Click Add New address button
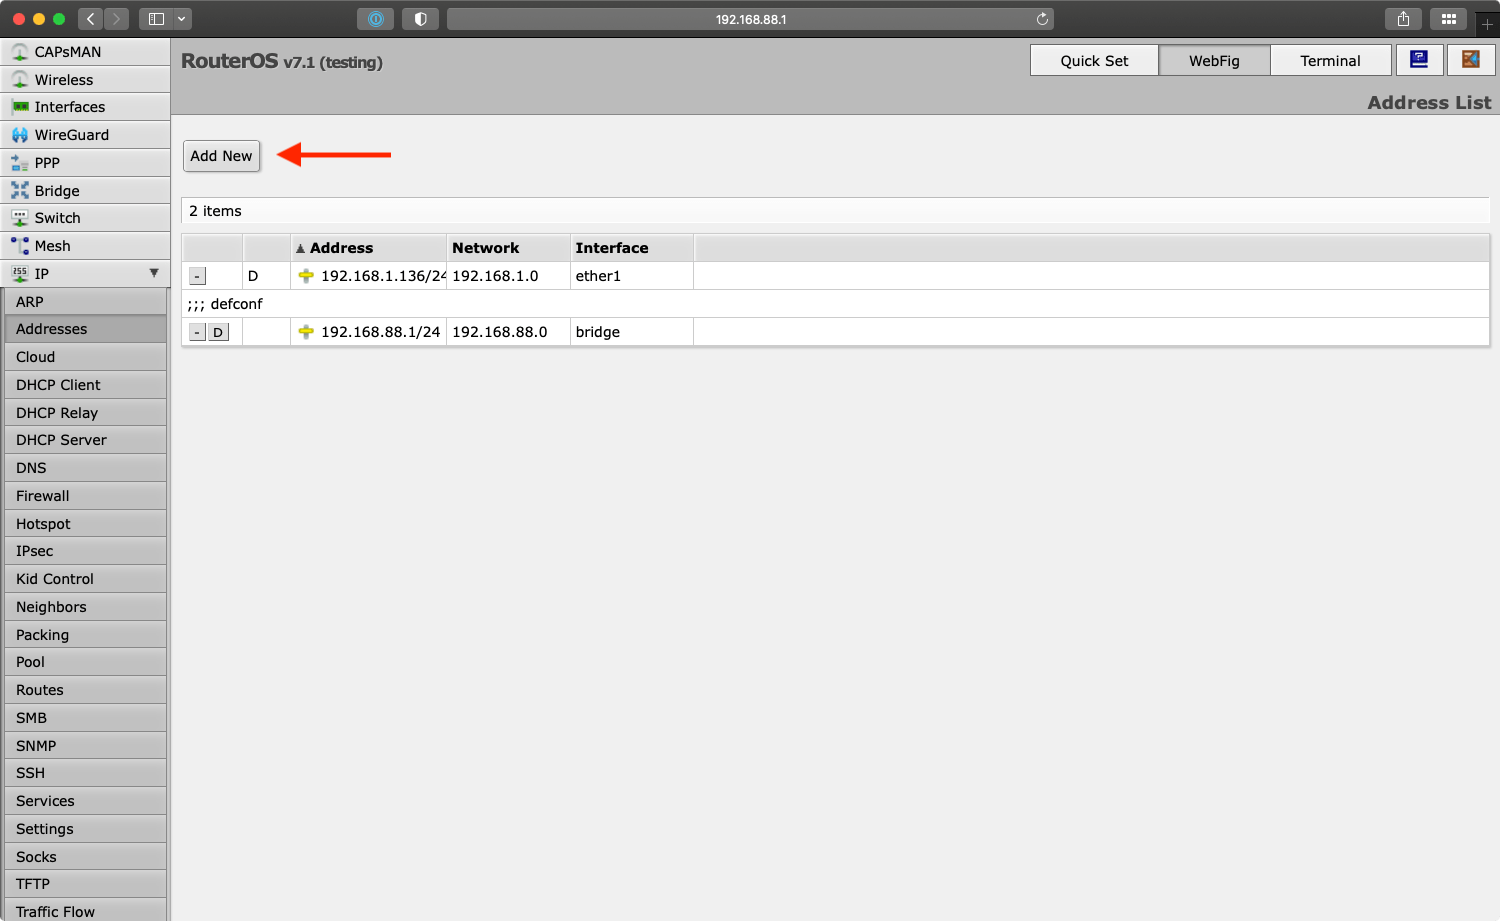Viewport: 1500px width, 921px height. 221,156
